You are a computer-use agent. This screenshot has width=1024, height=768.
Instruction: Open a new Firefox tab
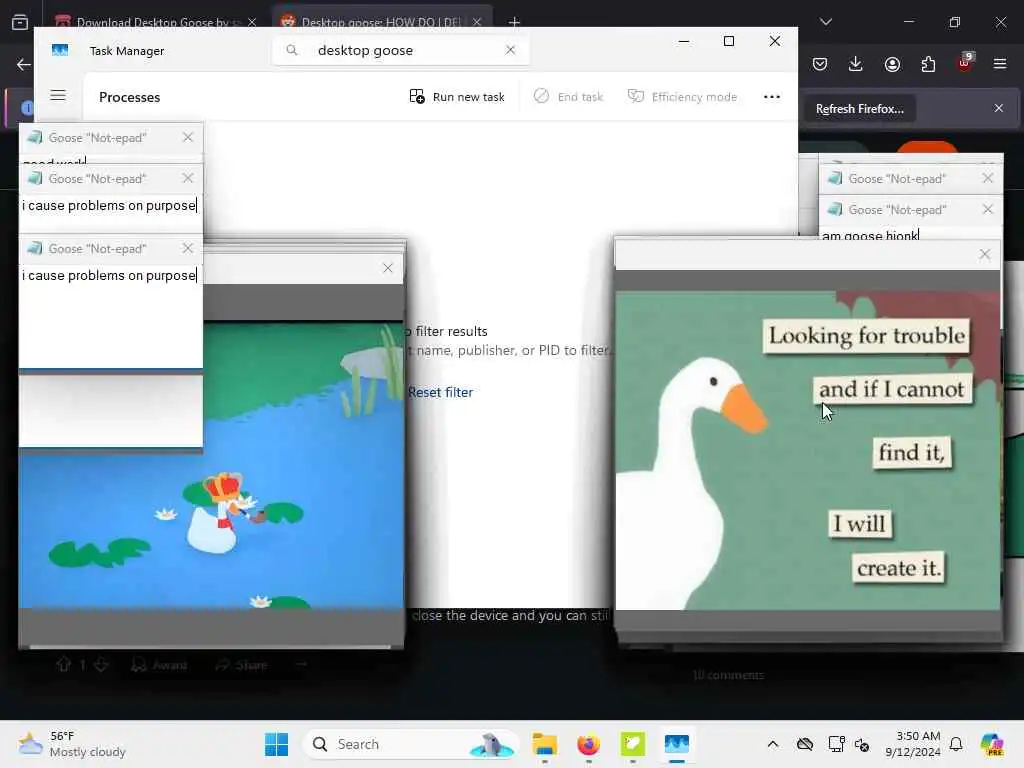[x=515, y=22]
